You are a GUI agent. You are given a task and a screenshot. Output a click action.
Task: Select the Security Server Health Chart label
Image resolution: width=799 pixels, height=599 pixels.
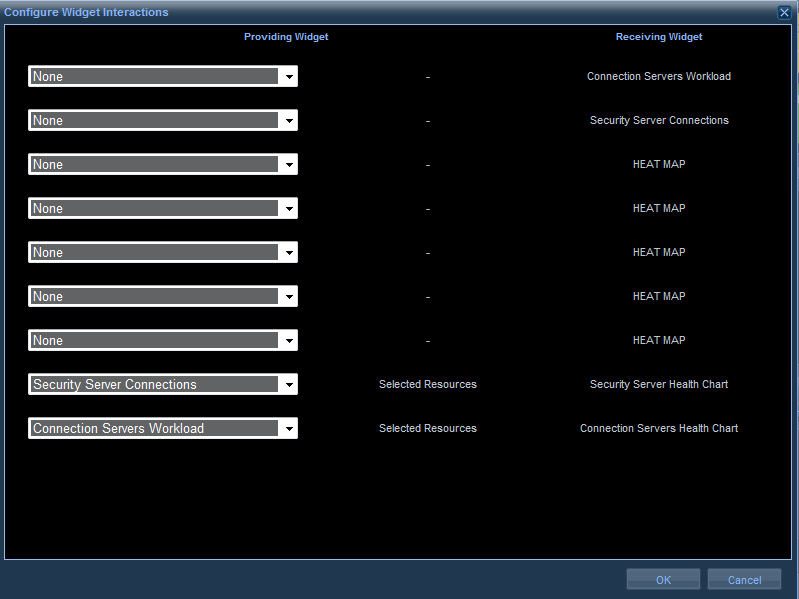(x=659, y=385)
